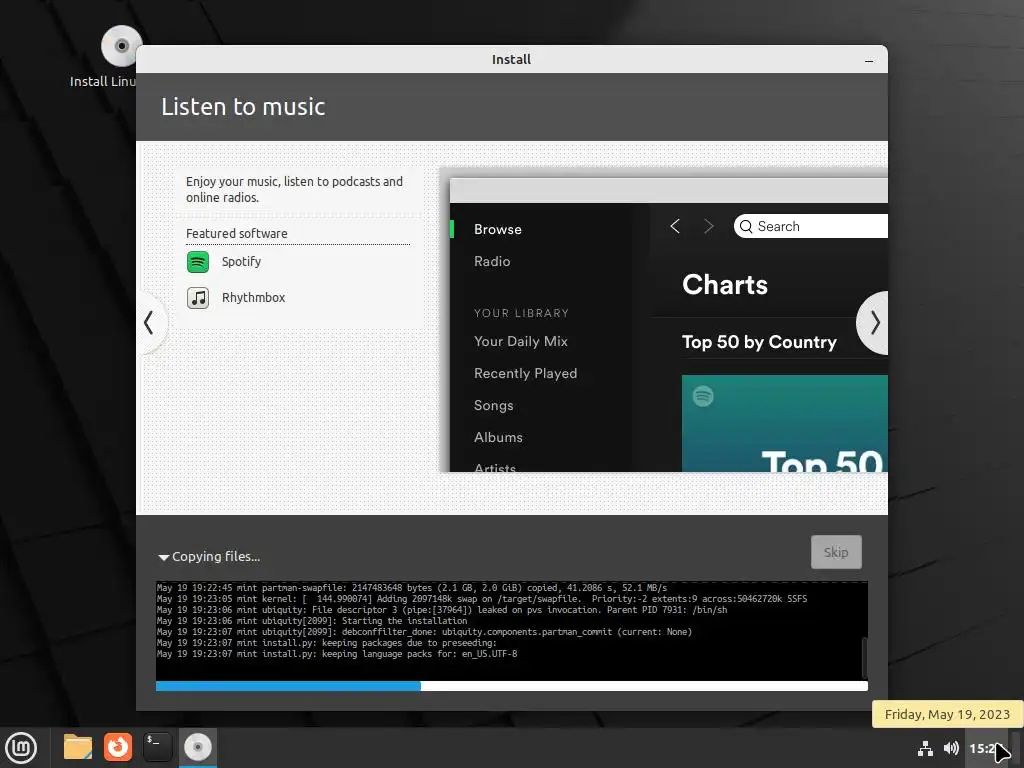
Task: Go to the previous slideshow slide
Action: point(151,323)
